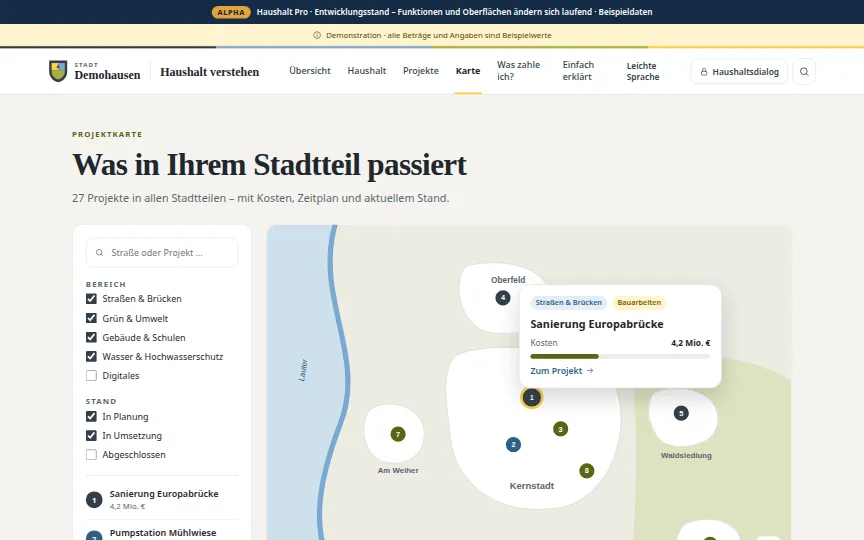Uncheck In Umsetzung status filter
Screen dimensions: 864x540
[91, 435]
